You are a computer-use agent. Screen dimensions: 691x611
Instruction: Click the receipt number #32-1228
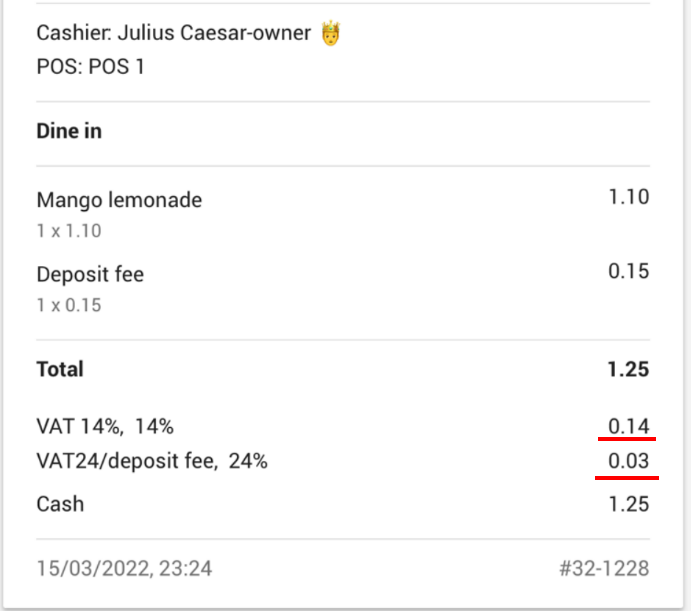(604, 569)
